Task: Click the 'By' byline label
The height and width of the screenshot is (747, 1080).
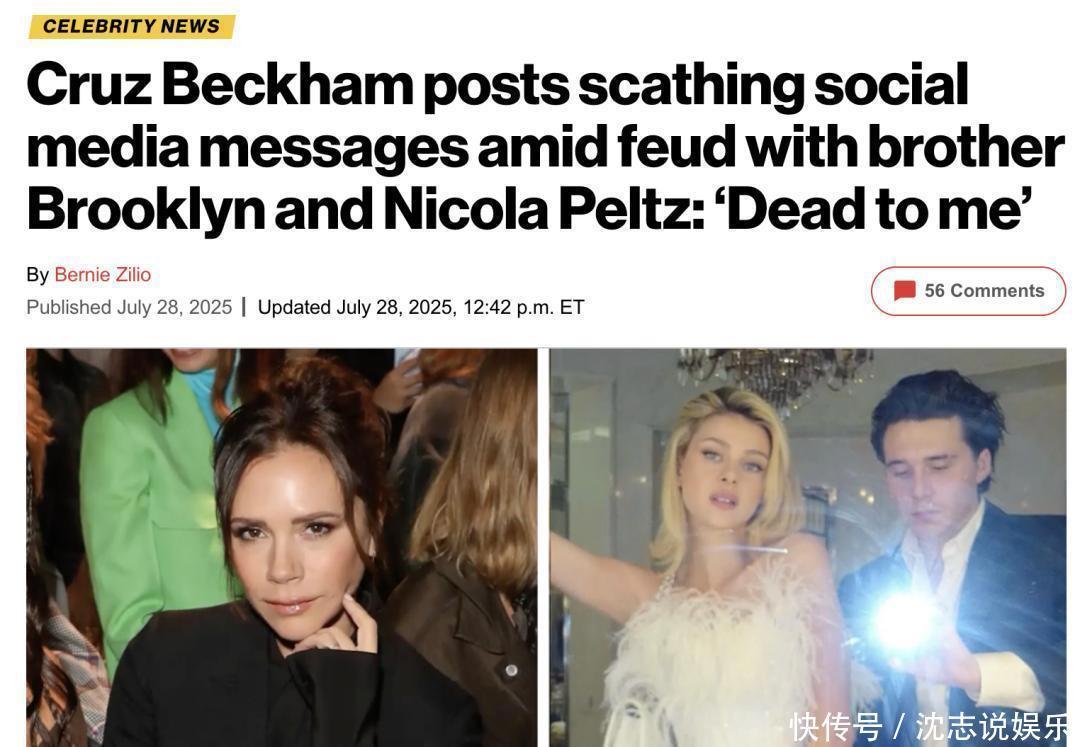Action: (x=37, y=274)
